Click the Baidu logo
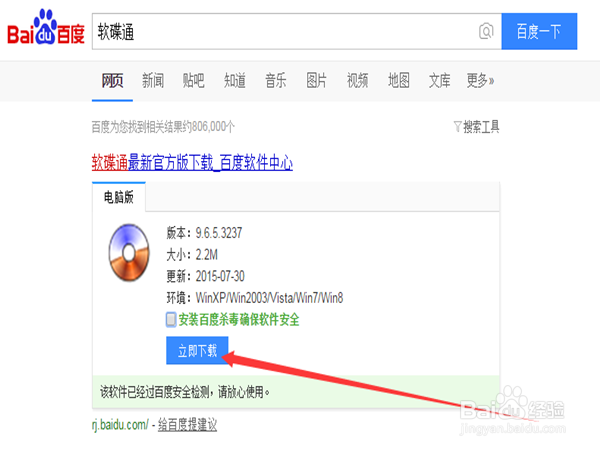This screenshot has width=600, height=450. [46, 28]
